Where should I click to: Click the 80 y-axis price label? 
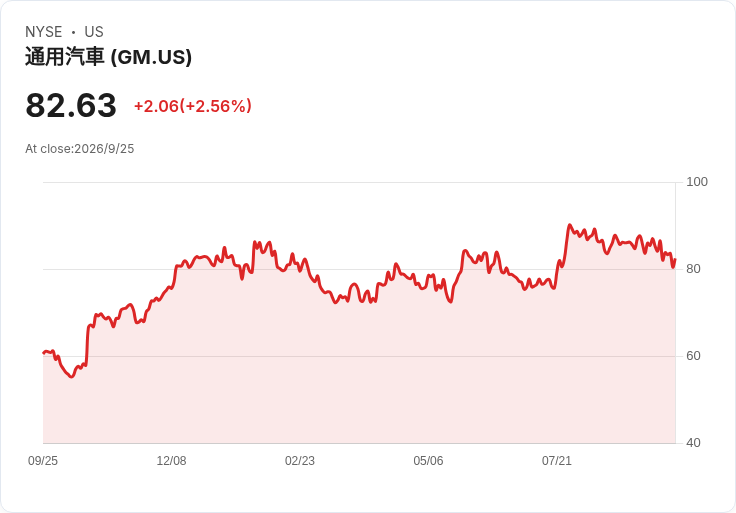coord(693,269)
